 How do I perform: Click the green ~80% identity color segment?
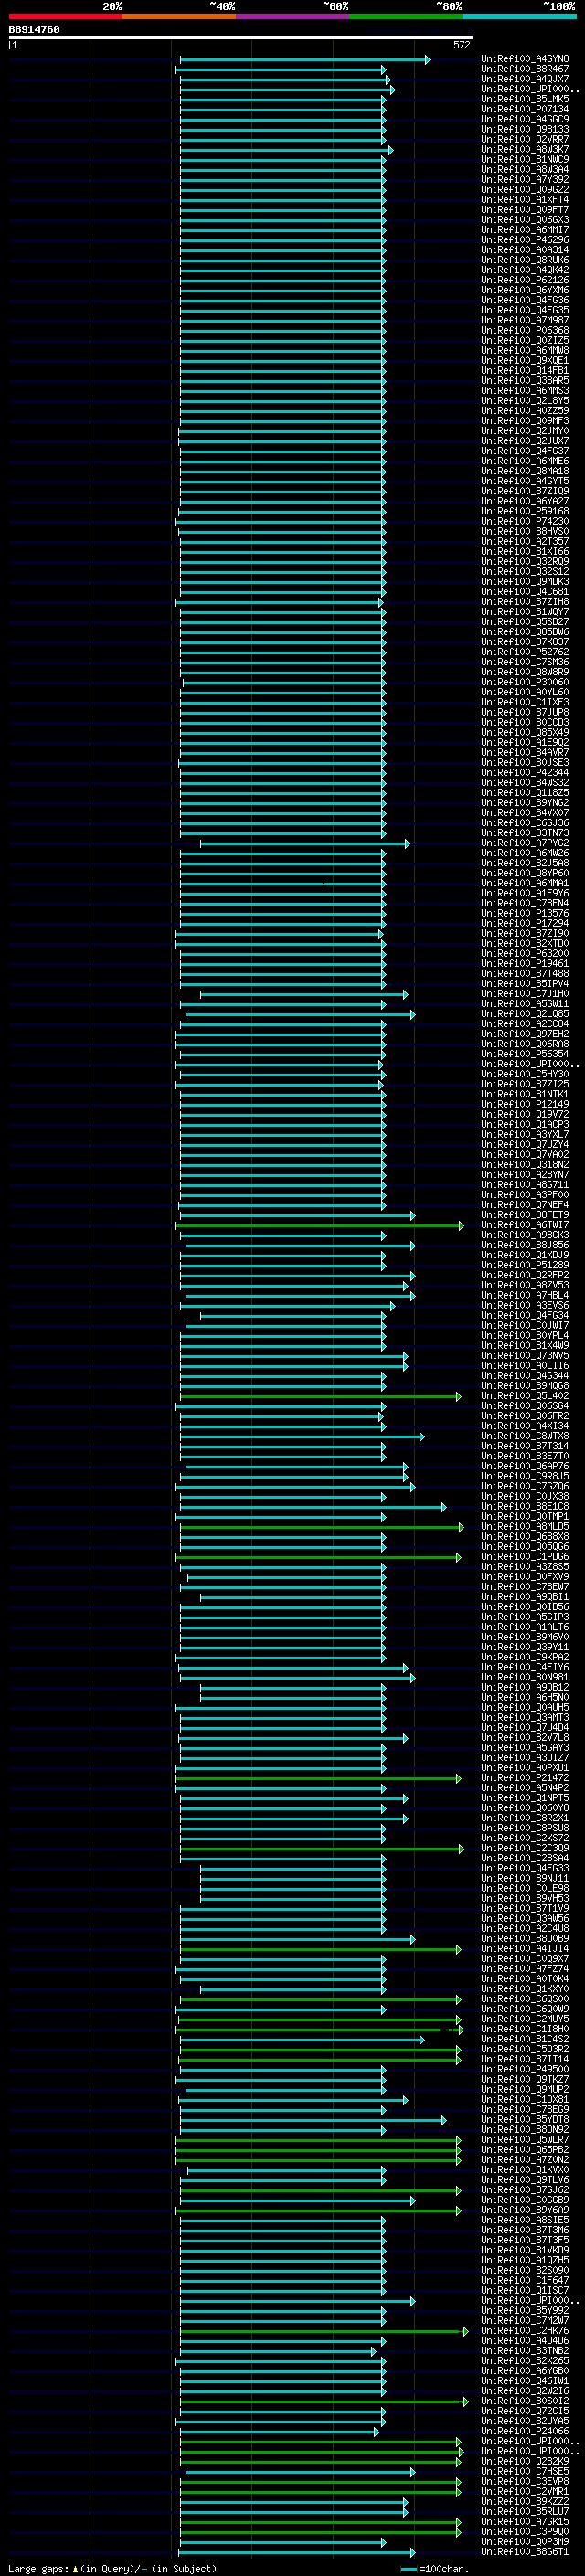(x=405, y=16)
